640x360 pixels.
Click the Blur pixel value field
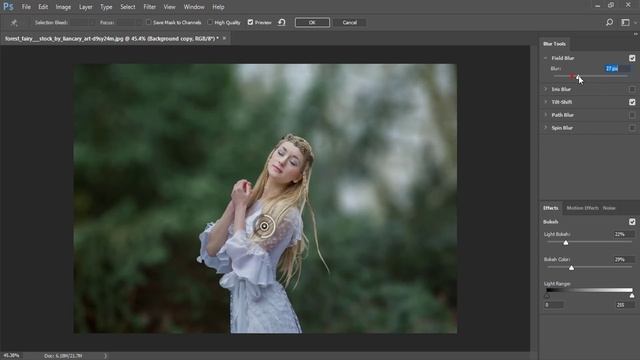[617, 69]
